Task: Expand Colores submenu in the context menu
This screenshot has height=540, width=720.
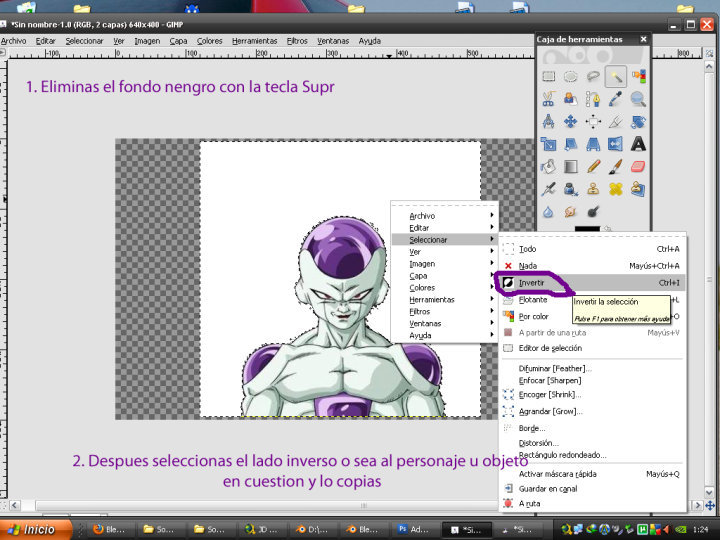Action: tap(444, 287)
